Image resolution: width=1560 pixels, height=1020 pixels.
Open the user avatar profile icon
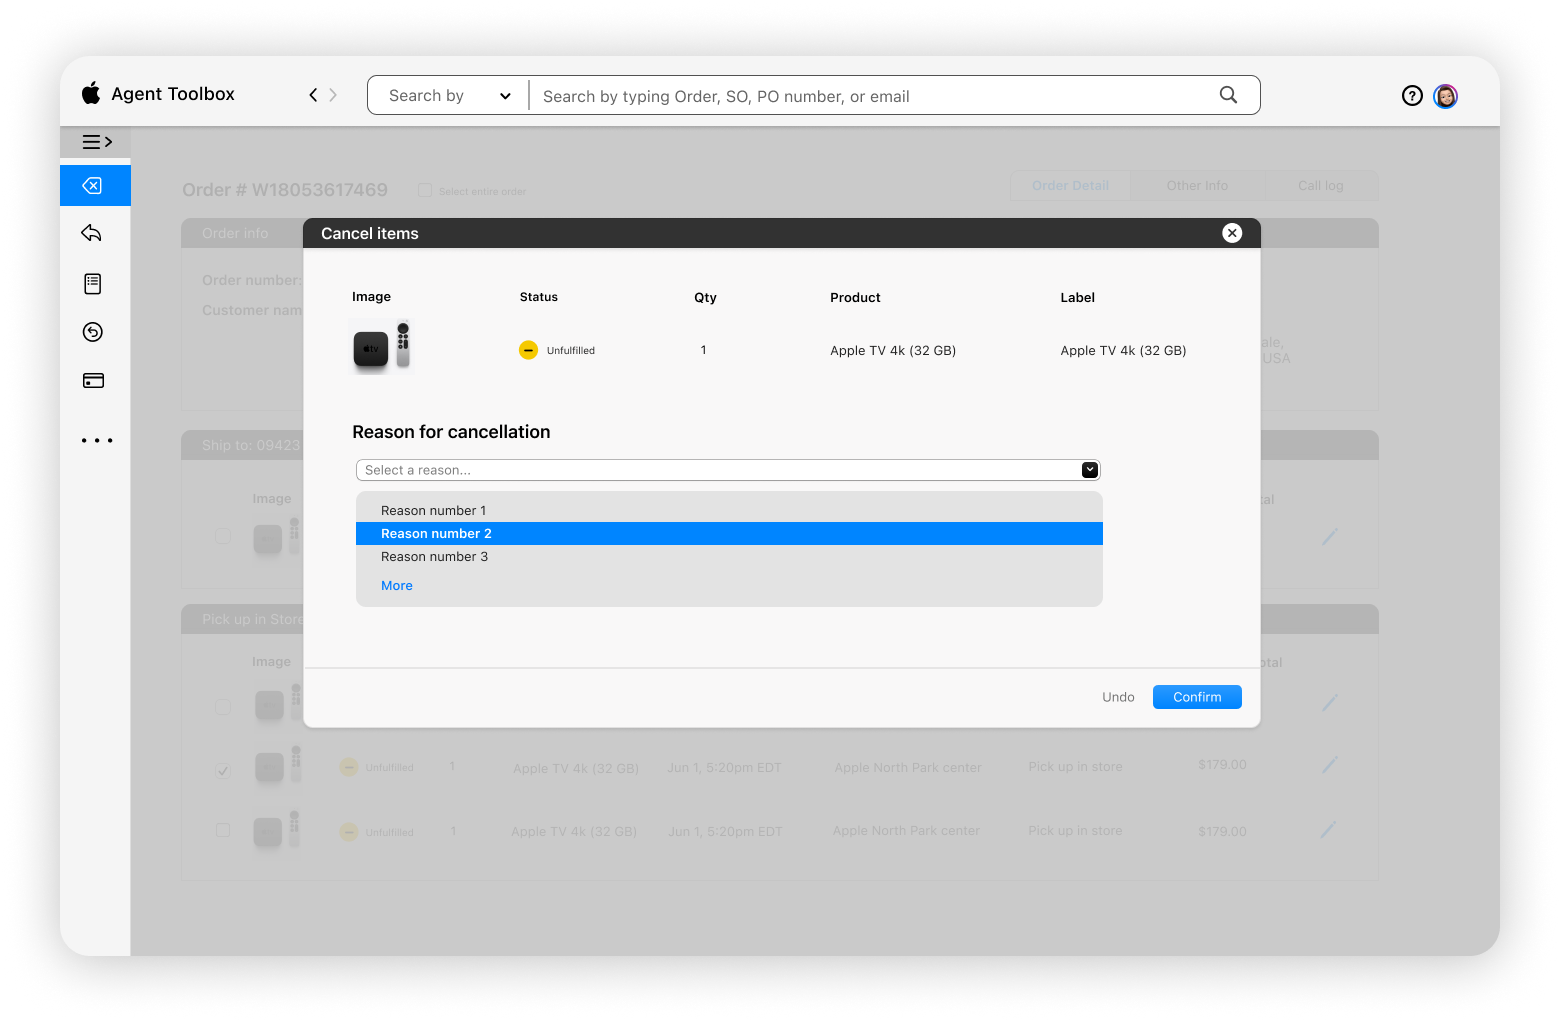[x=1445, y=96]
